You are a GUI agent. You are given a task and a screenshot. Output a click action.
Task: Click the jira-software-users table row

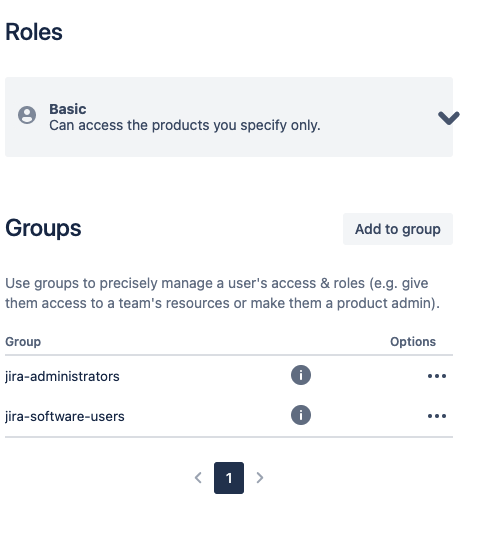[x=229, y=416]
